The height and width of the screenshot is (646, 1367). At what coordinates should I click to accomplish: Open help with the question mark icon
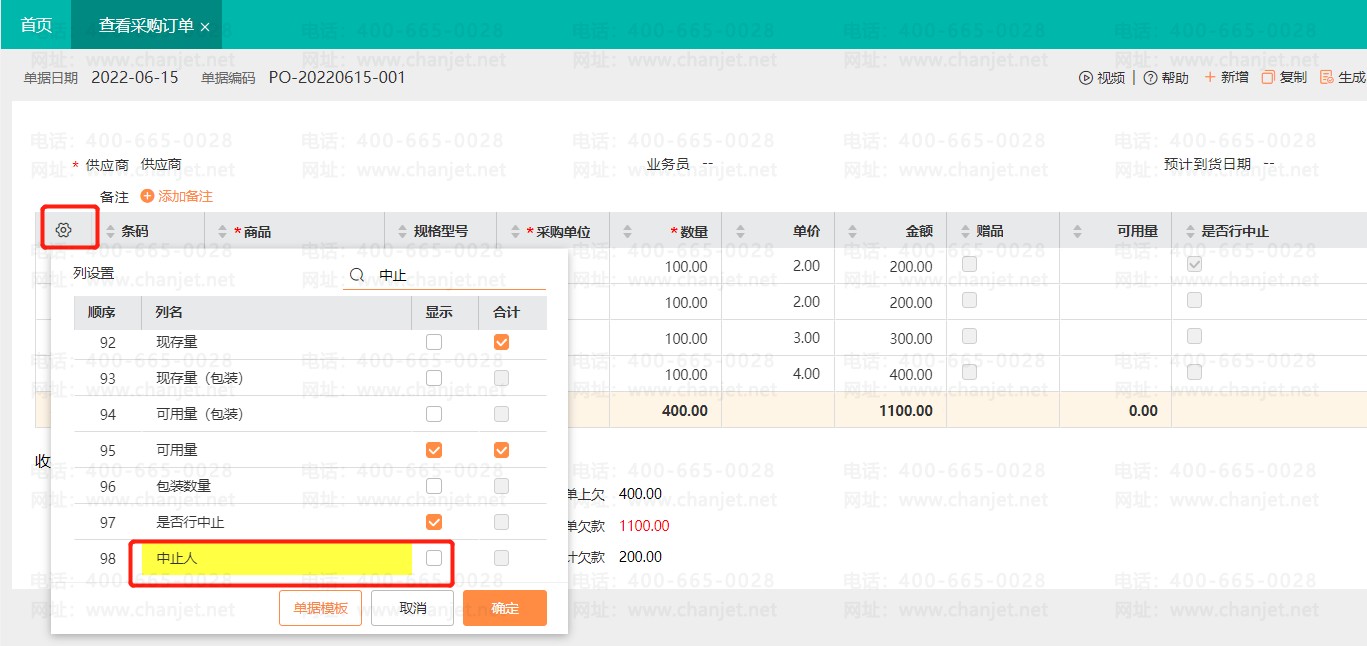click(x=1150, y=78)
